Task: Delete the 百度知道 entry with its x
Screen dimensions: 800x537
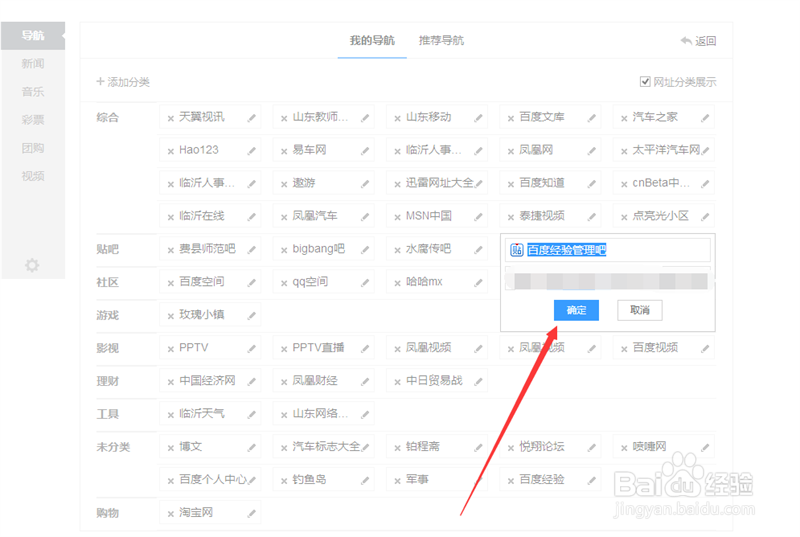Action: click(511, 184)
